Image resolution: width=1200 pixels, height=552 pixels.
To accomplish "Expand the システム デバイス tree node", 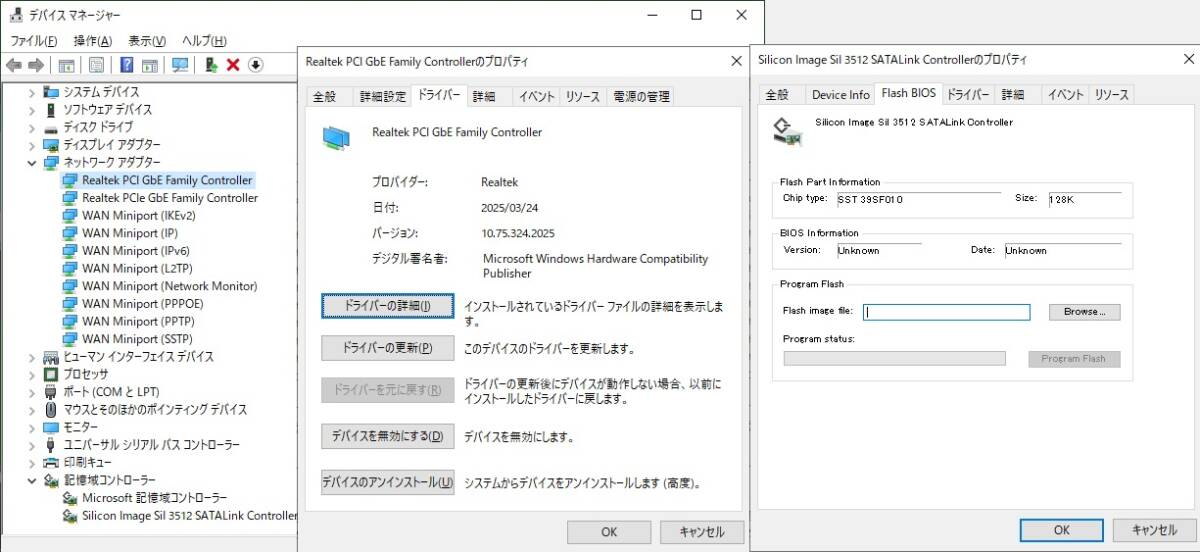I will [32, 92].
